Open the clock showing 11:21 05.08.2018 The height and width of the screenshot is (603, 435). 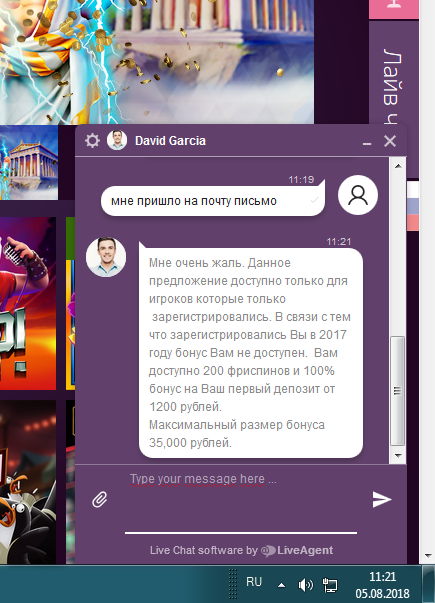[382, 585]
